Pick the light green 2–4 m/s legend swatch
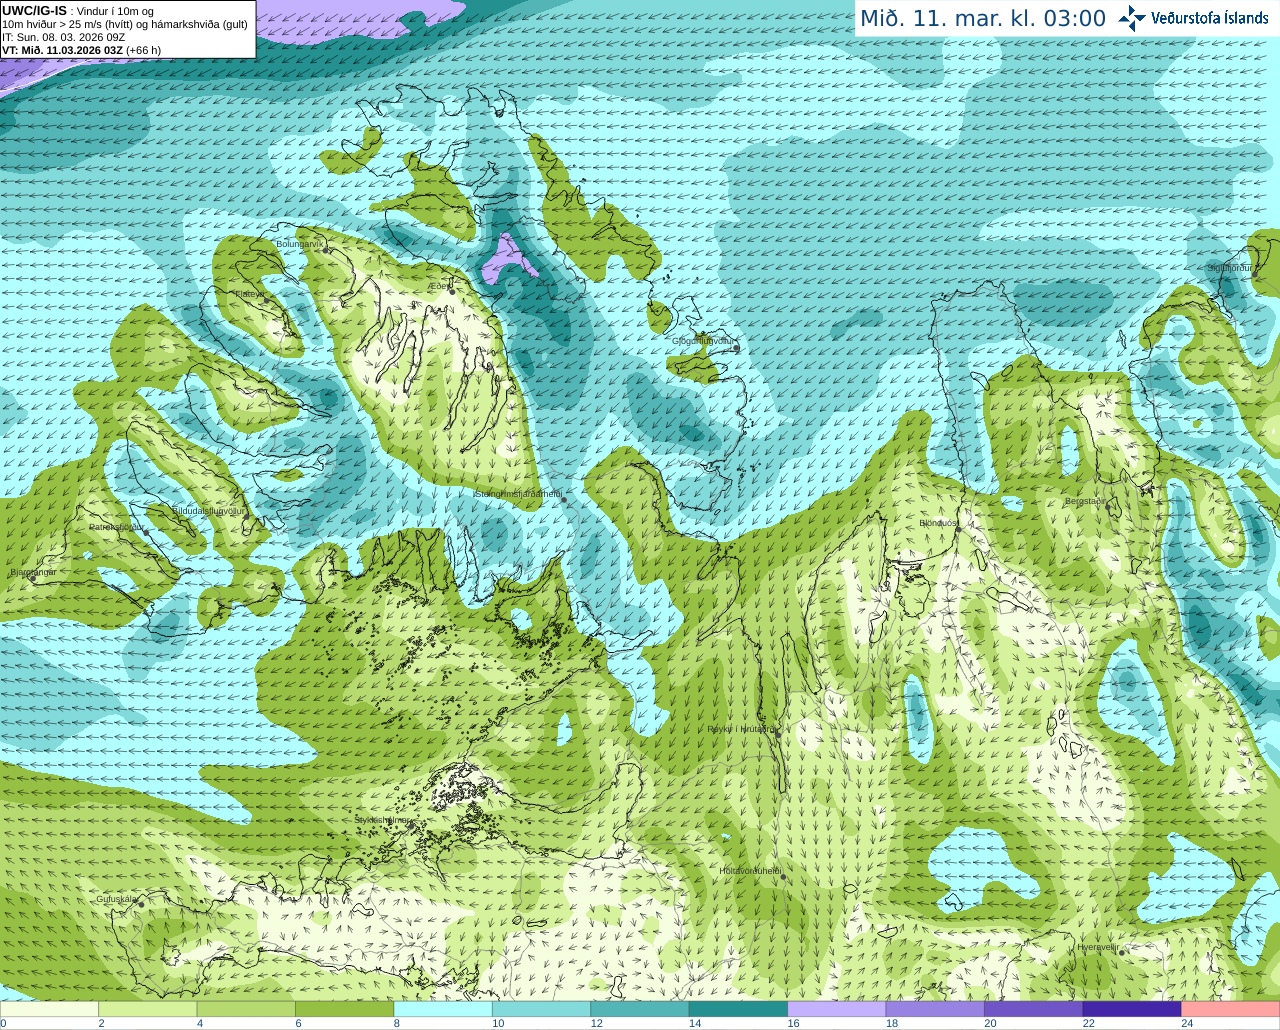This screenshot has width=1280, height=1030. [147, 1009]
